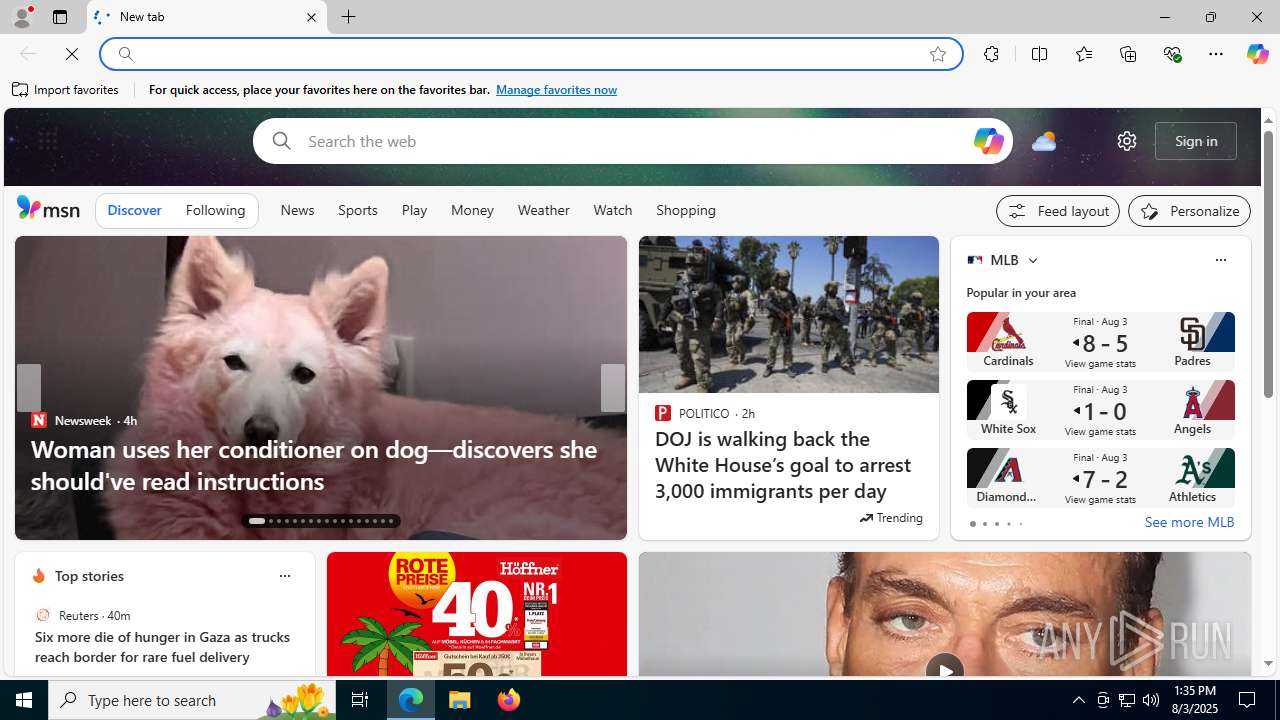Open the notification center icon
The width and height of the screenshot is (1280, 720).
coord(1248,700)
